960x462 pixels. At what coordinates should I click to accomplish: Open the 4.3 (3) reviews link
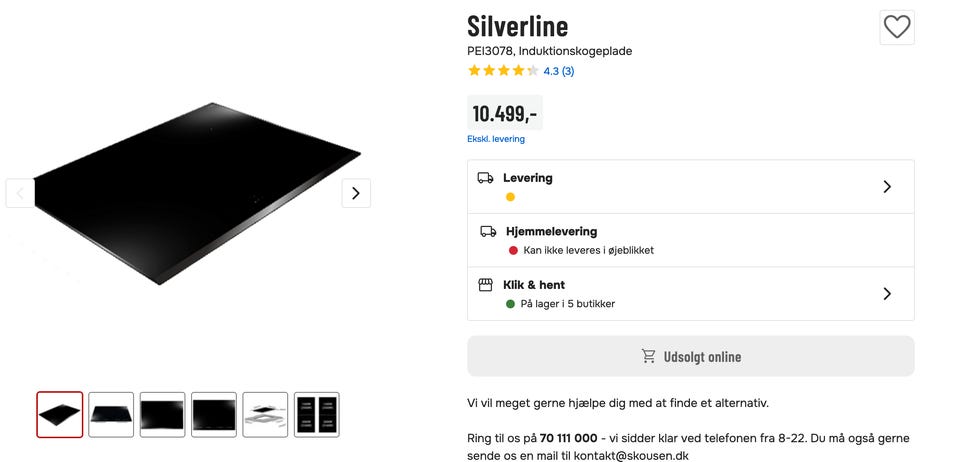tap(559, 71)
